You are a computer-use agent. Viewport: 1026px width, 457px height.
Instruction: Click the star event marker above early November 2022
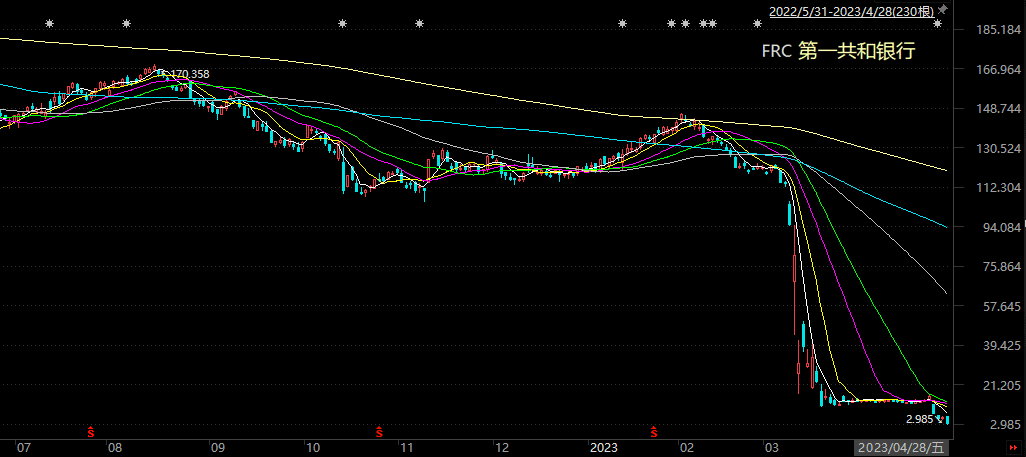pos(419,24)
